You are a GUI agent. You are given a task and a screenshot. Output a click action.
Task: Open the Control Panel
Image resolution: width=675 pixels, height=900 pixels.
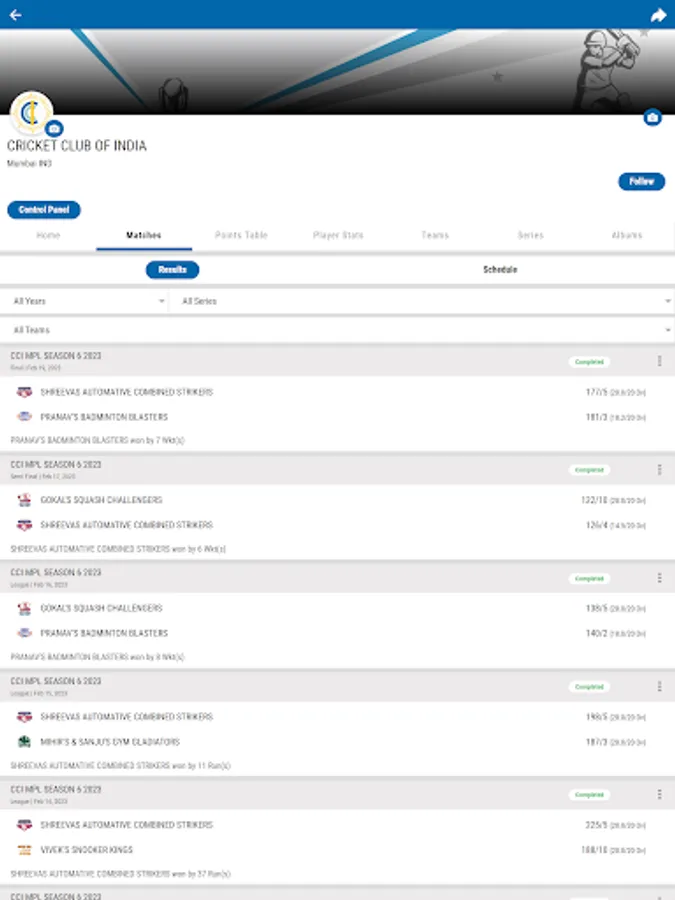point(44,210)
